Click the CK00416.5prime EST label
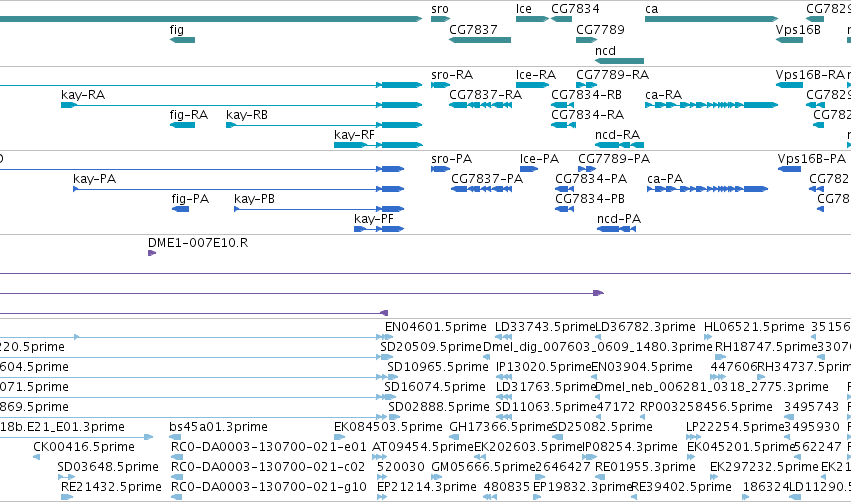 pos(84,448)
